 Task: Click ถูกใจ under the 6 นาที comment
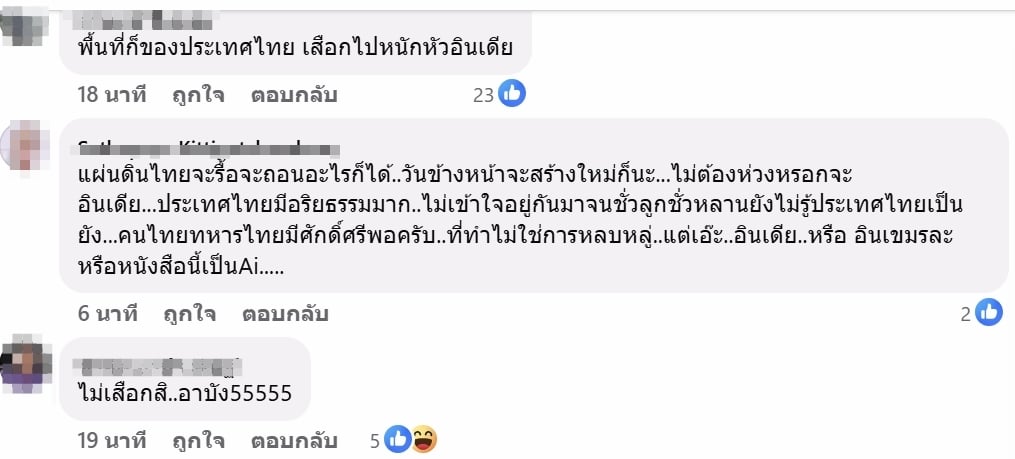(x=190, y=314)
